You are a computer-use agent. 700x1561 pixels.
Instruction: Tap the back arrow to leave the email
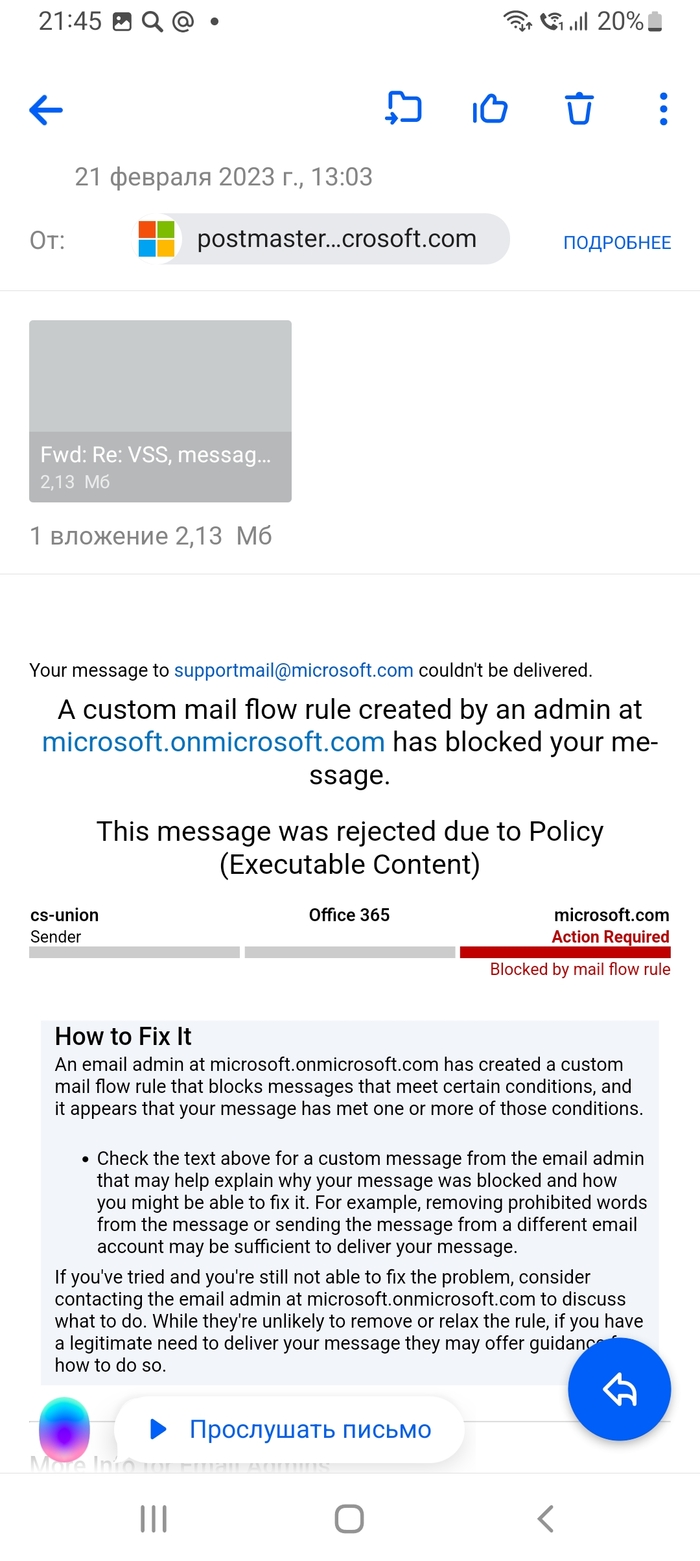[46, 110]
